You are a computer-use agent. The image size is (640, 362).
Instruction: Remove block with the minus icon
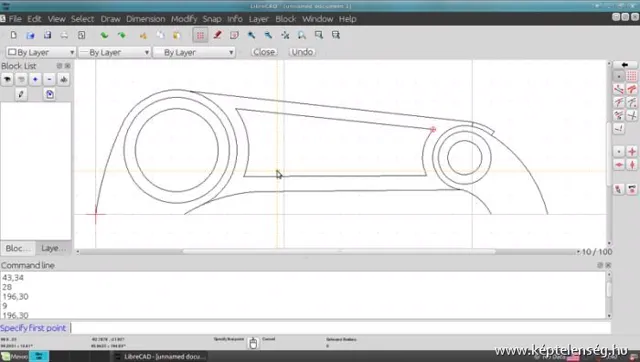pos(49,79)
